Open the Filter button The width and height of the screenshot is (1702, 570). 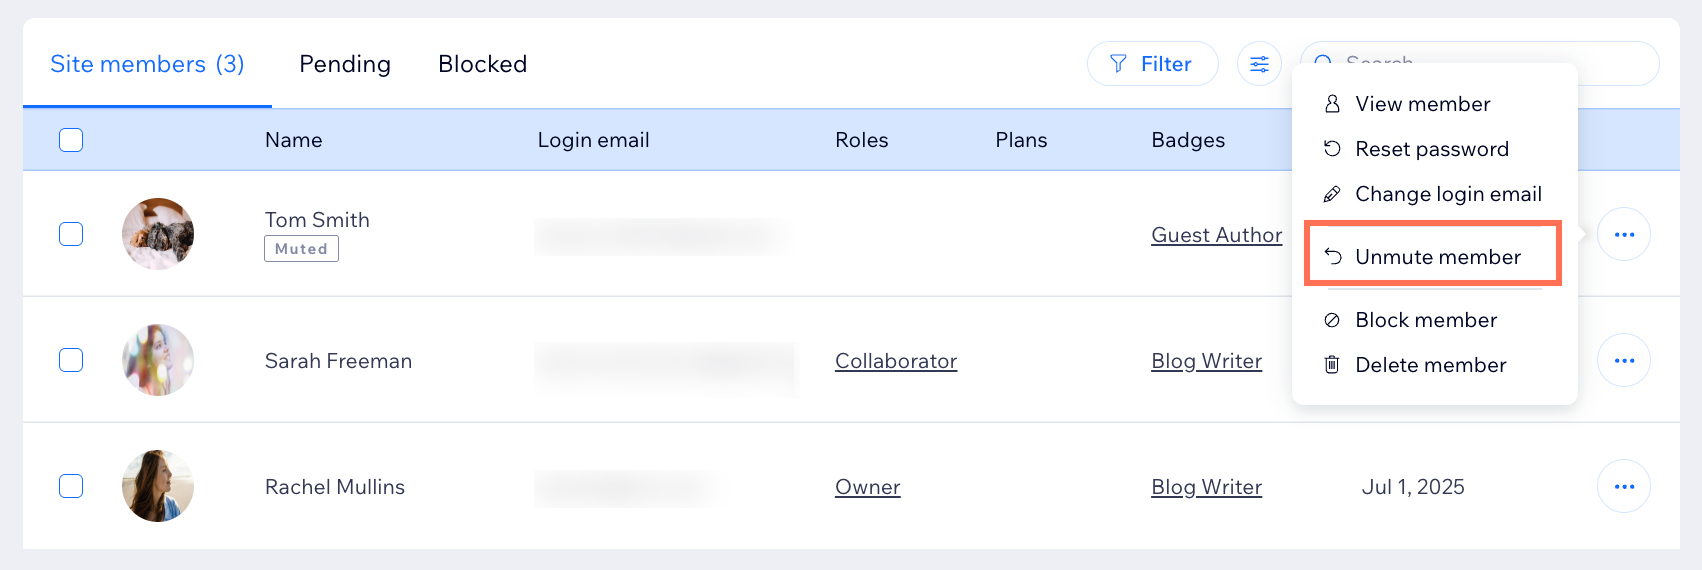[x=1152, y=64]
